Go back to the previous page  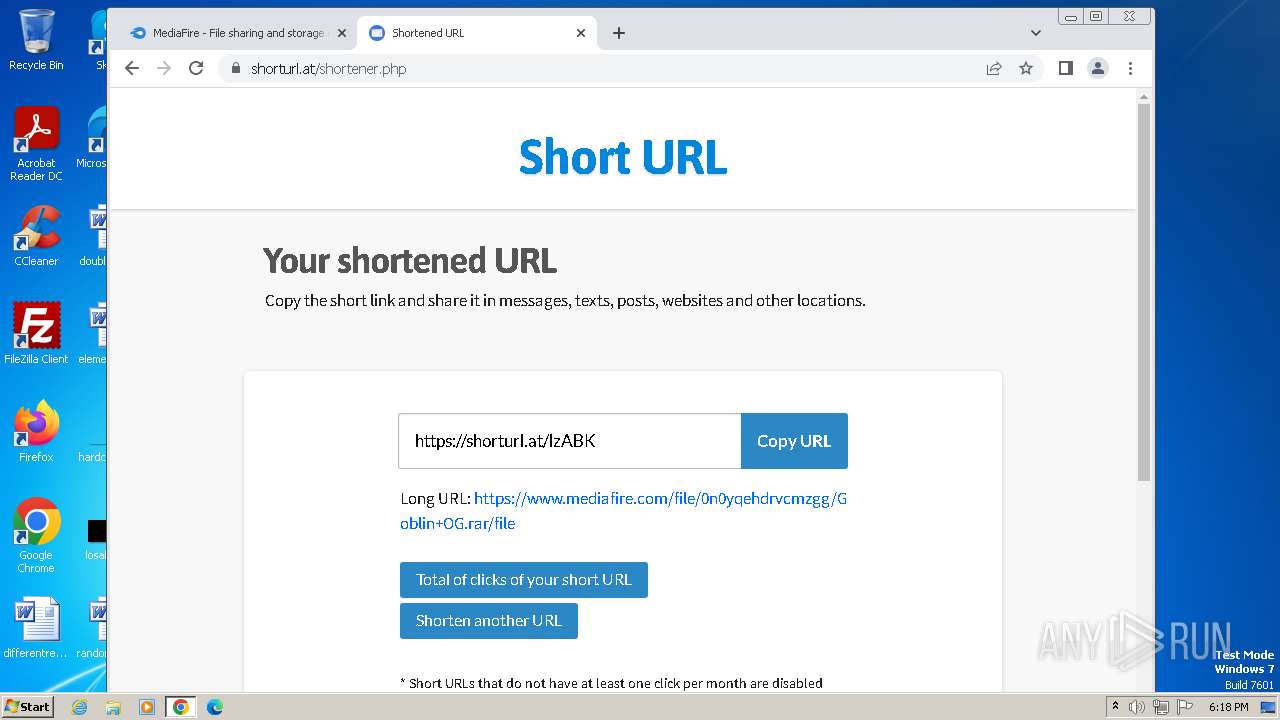[x=132, y=68]
